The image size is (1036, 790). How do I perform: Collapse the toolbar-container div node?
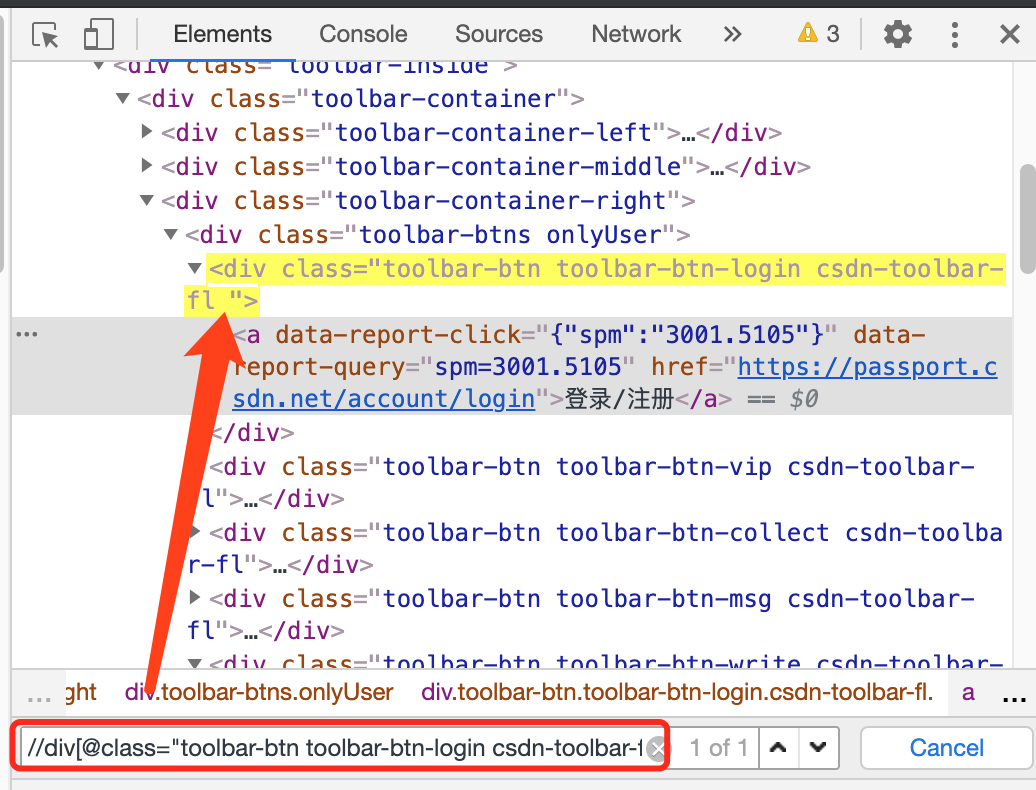pyautogui.click(x=122, y=98)
